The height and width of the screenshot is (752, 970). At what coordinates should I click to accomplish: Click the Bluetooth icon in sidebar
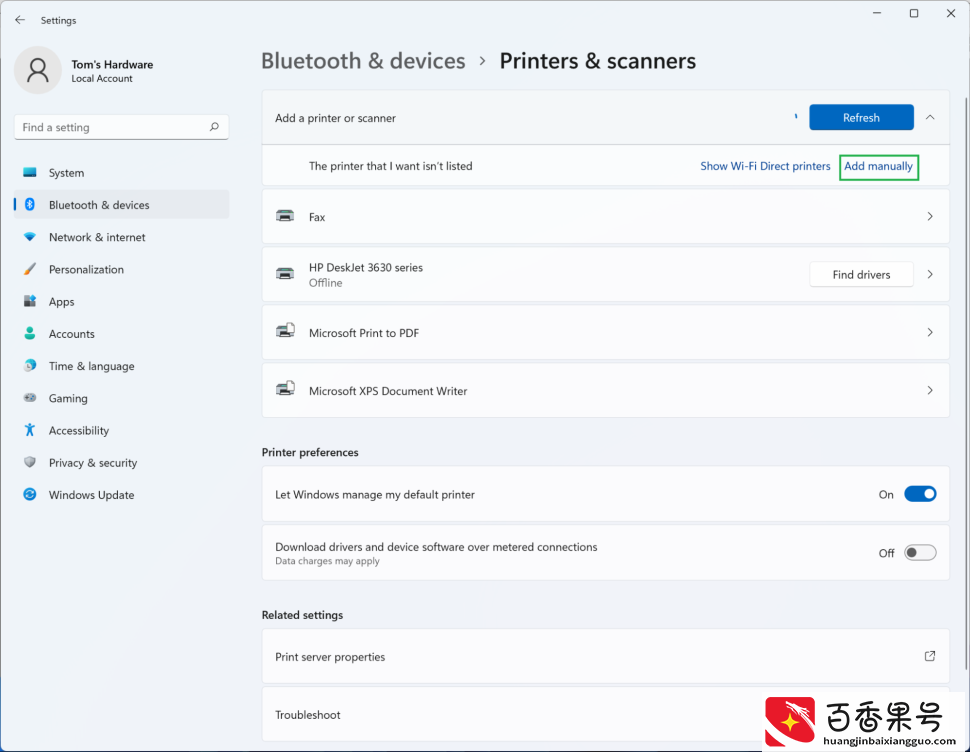pyautogui.click(x=30, y=205)
